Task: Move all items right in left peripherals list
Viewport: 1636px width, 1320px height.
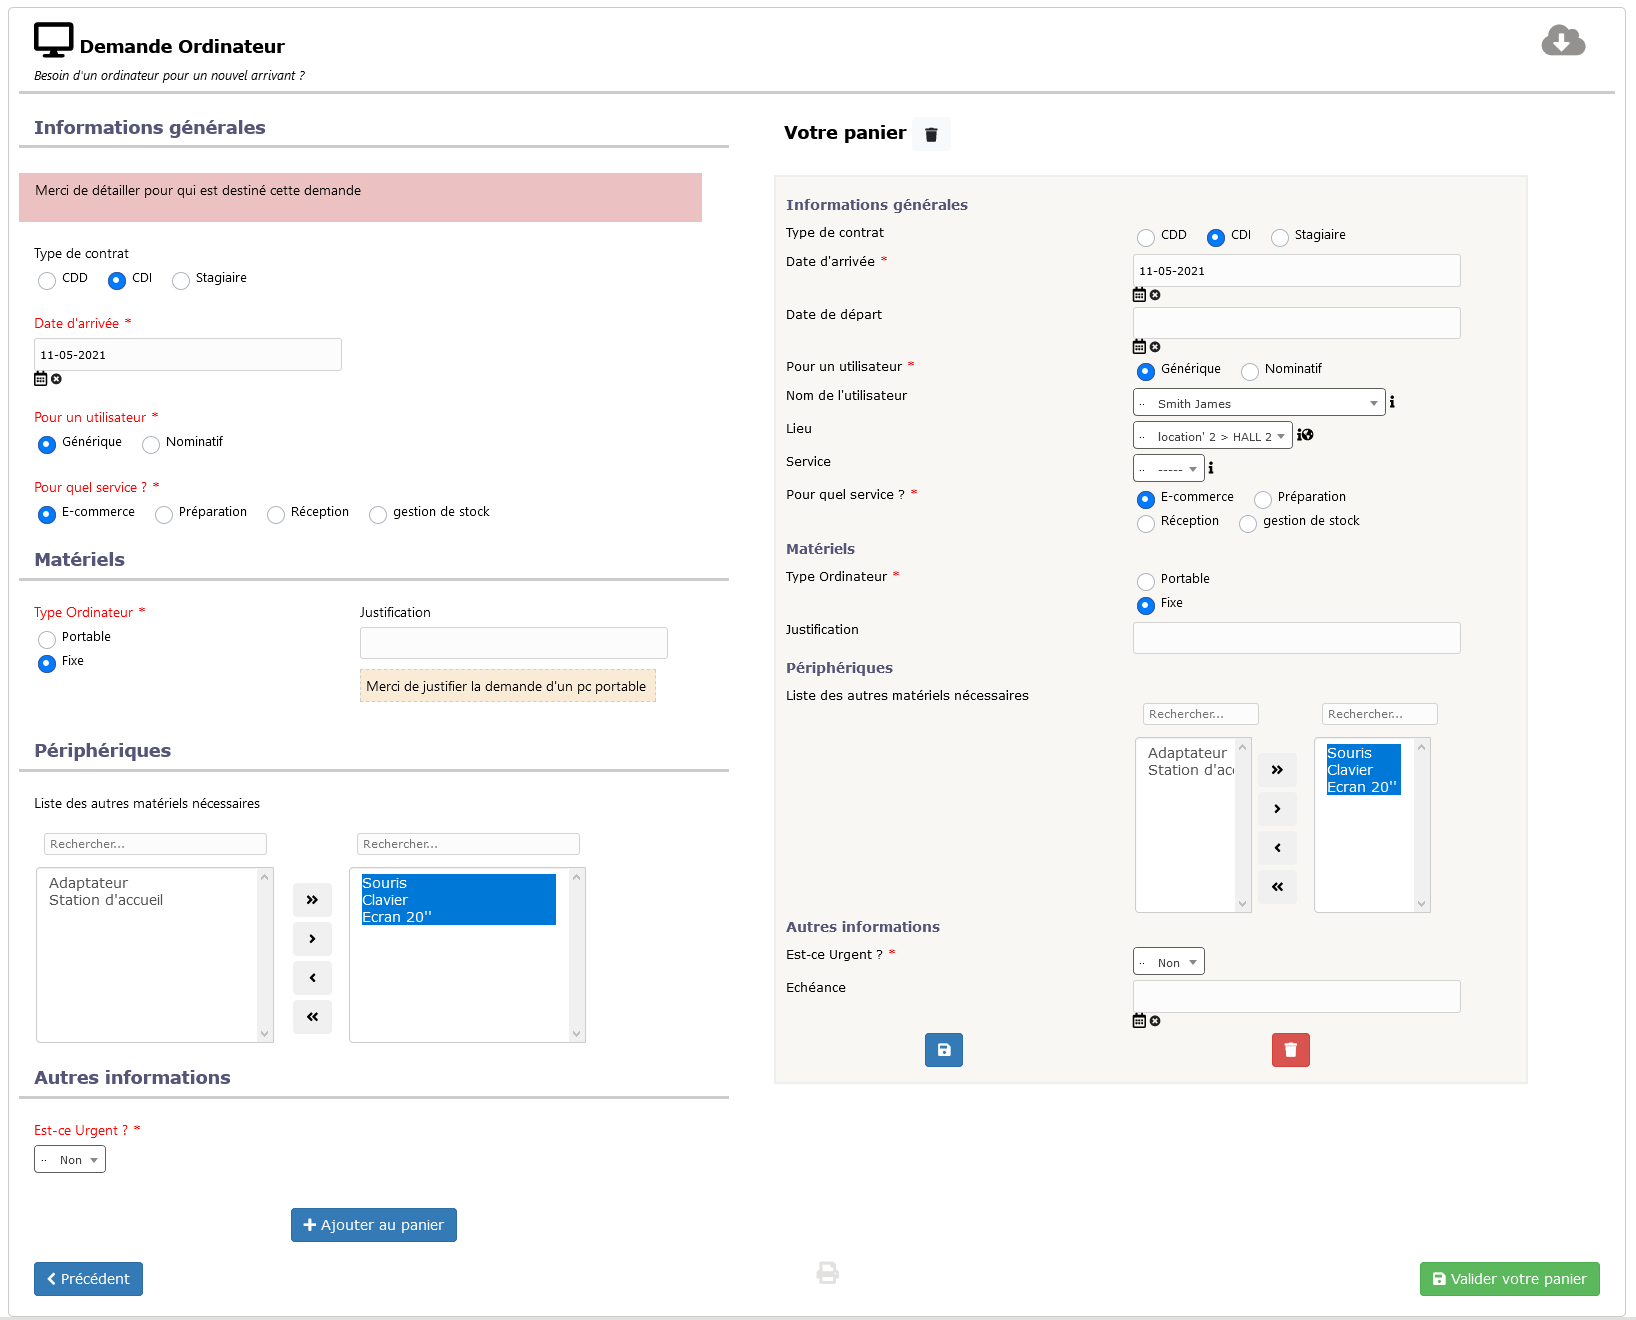Action: (x=312, y=900)
